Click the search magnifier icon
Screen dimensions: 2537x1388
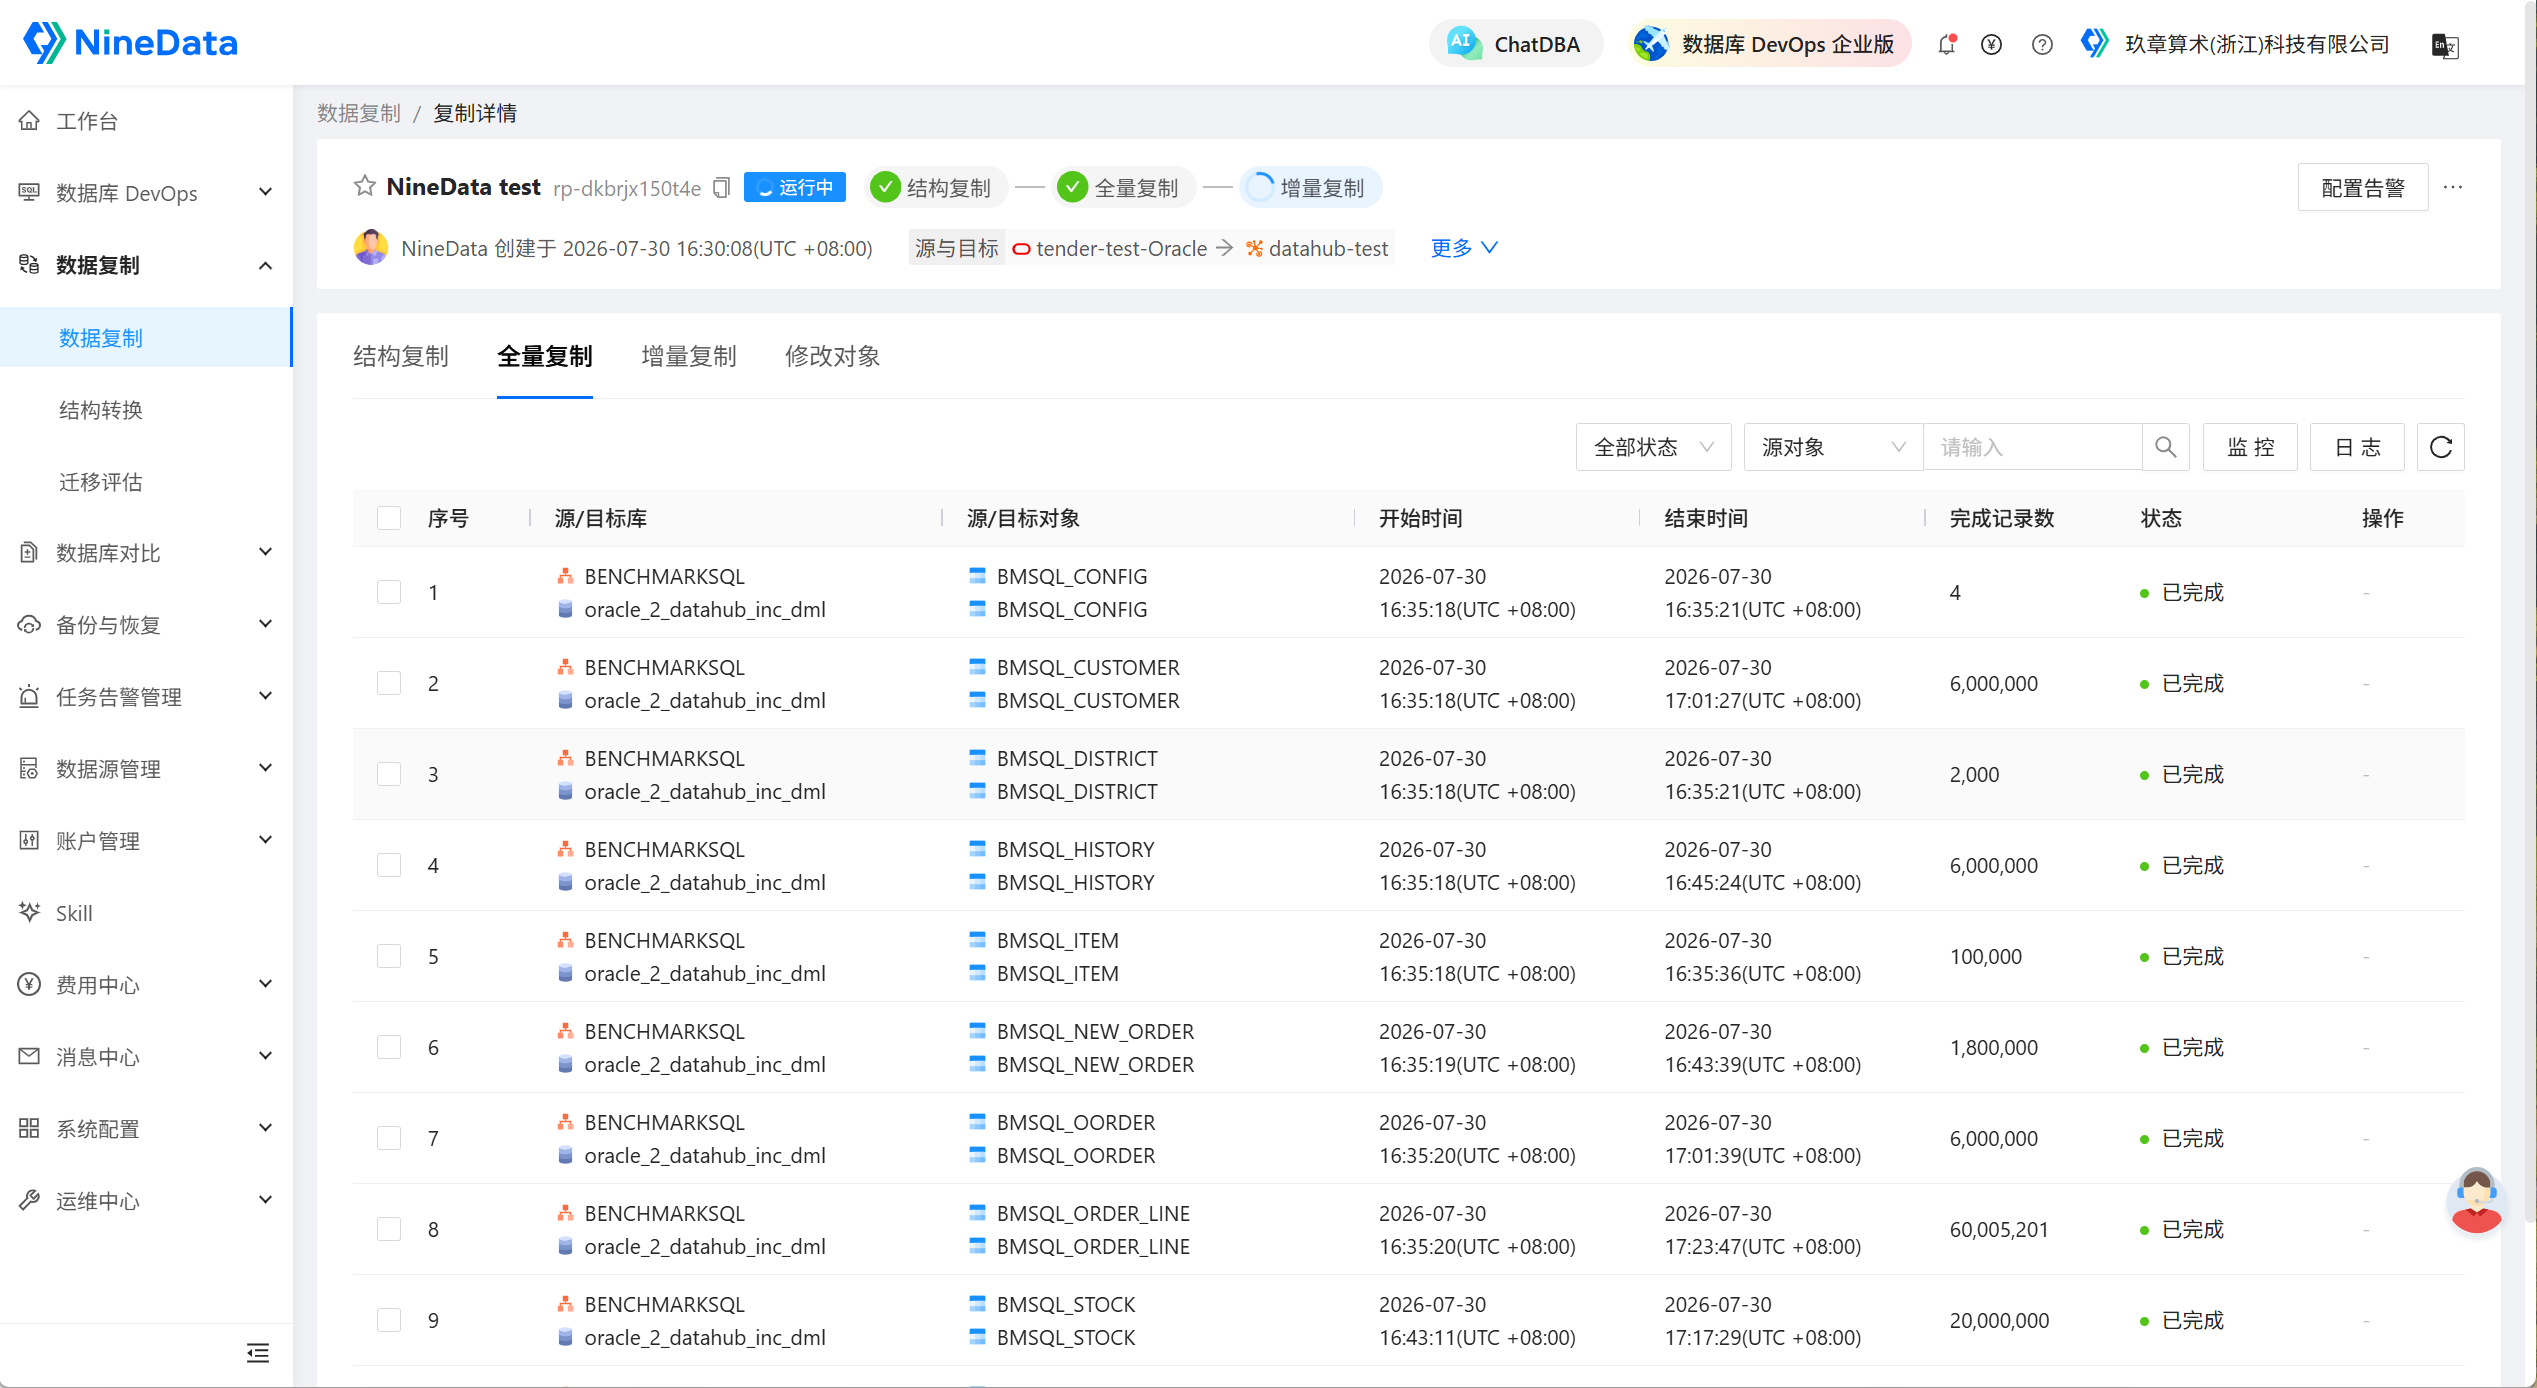tap(2165, 447)
